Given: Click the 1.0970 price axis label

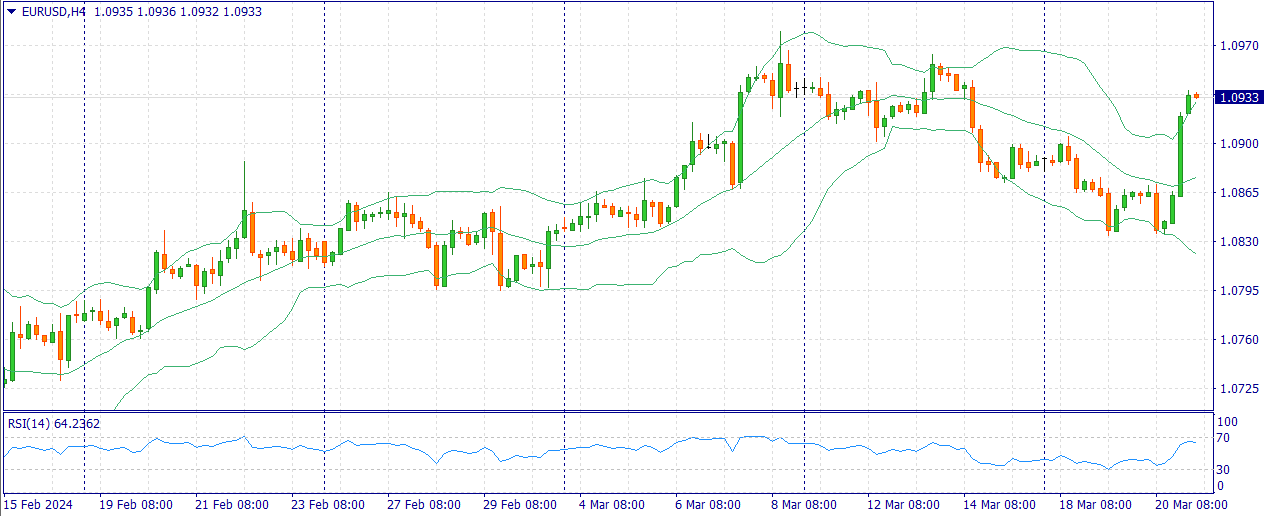Looking at the screenshot, I should pos(1238,46).
